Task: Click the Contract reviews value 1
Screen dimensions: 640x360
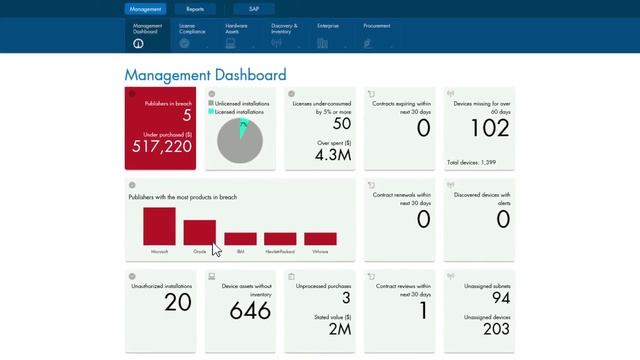Action: pos(424,311)
